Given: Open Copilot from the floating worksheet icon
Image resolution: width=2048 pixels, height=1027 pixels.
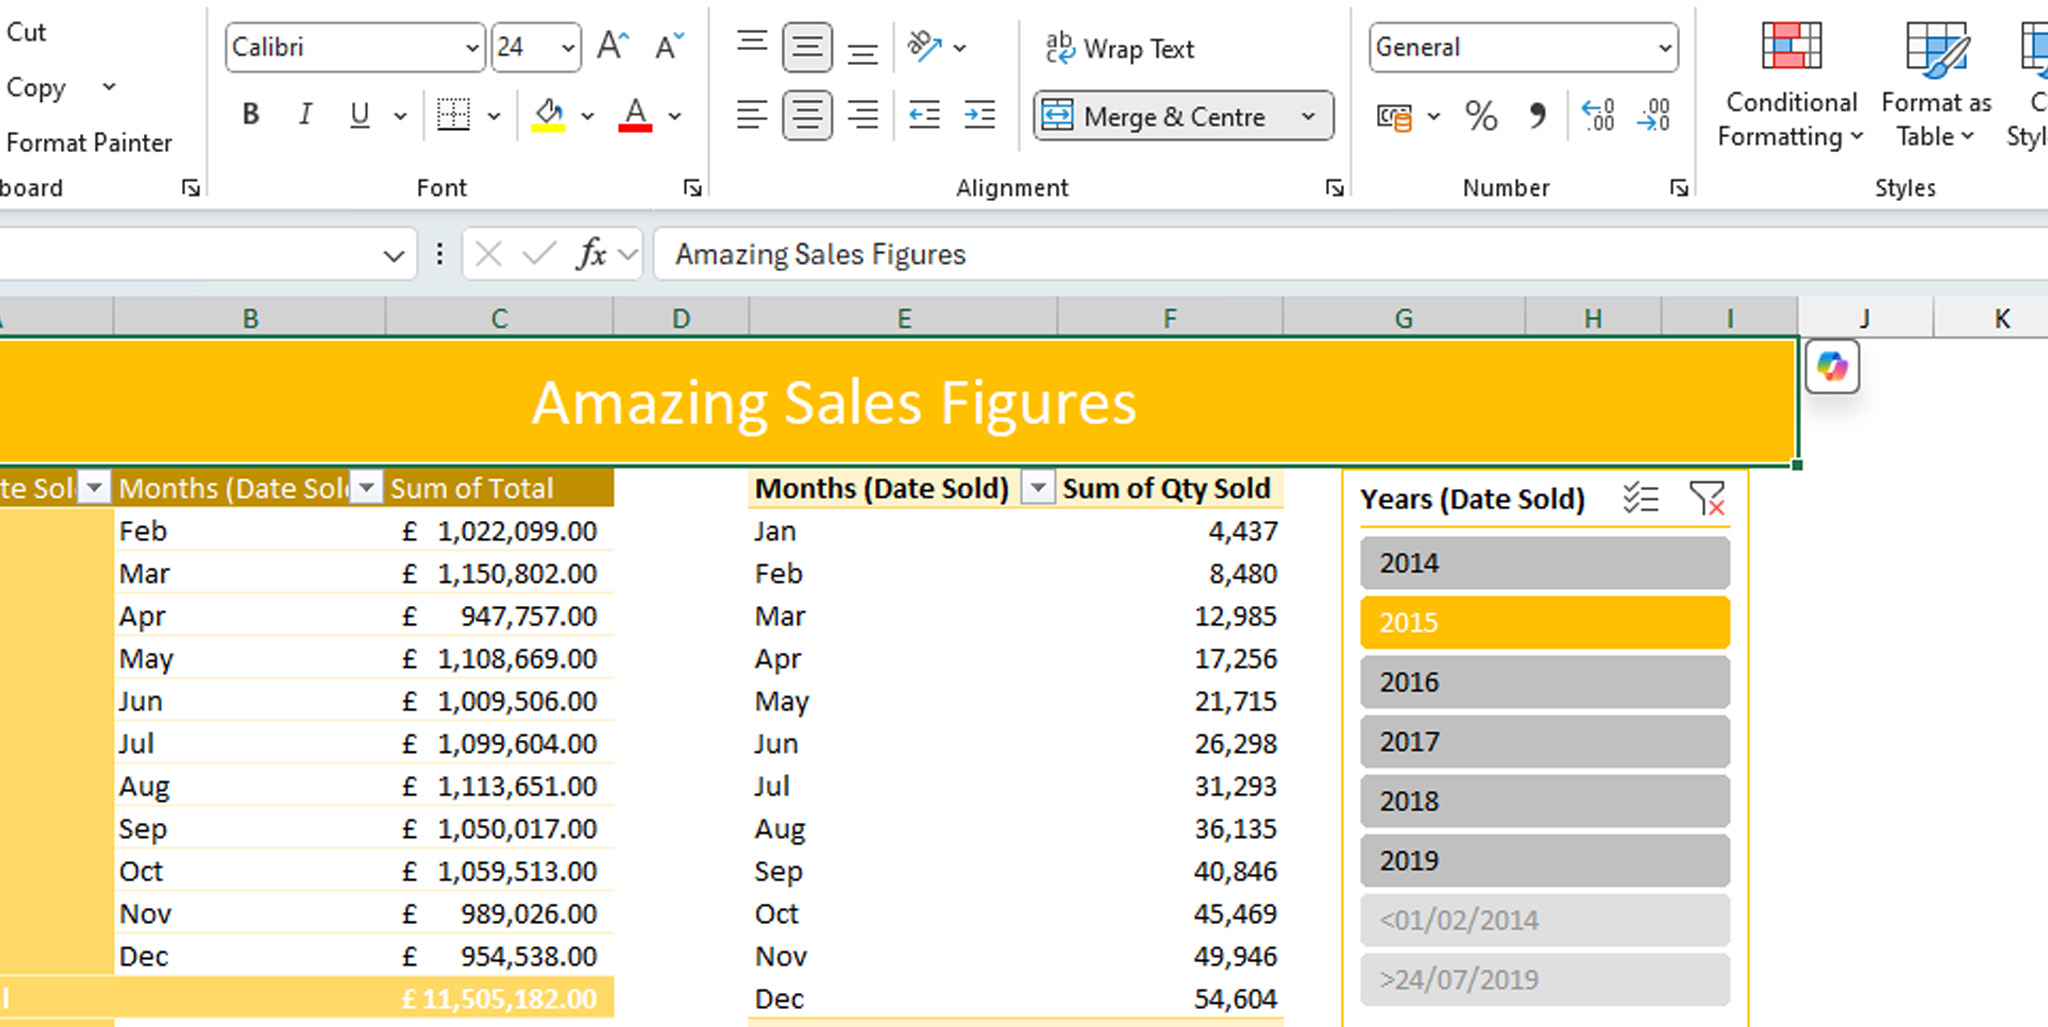Looking at the screenshot, I should point(1831,367).
